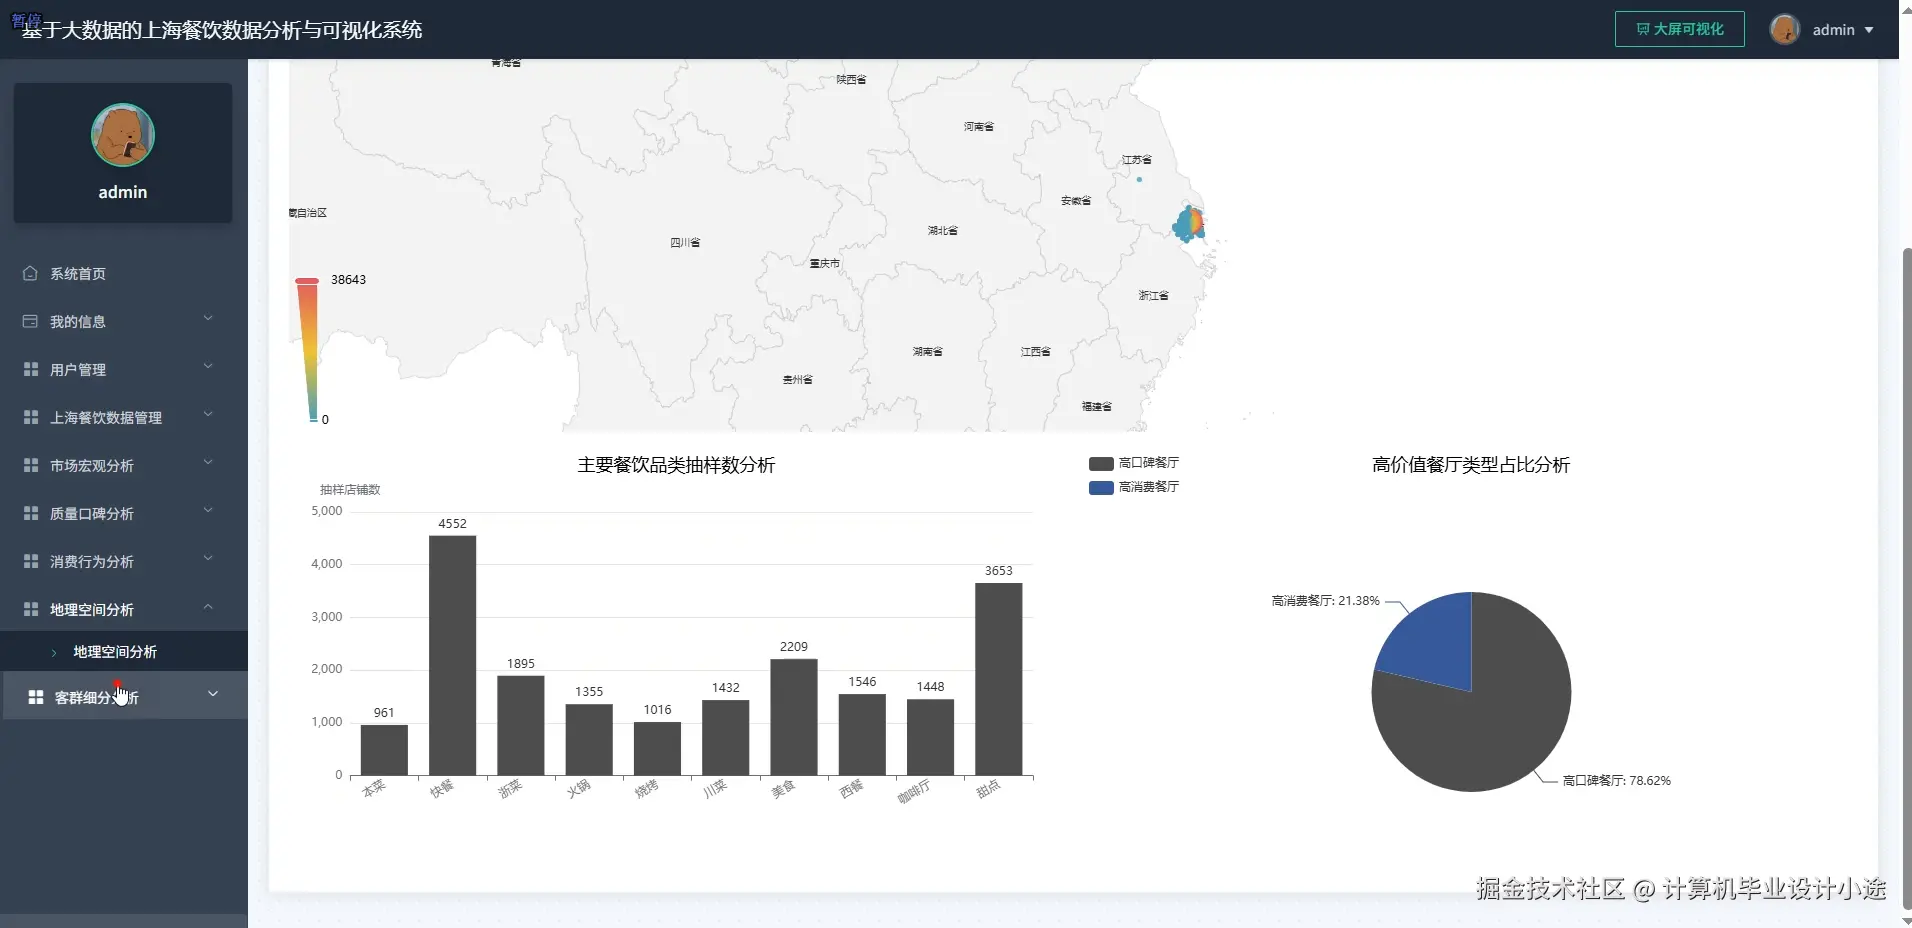Expand the 上海餐饮数据管理 submenu arrow
Screen dimensions: 1912x928
(x=208, y=415)
